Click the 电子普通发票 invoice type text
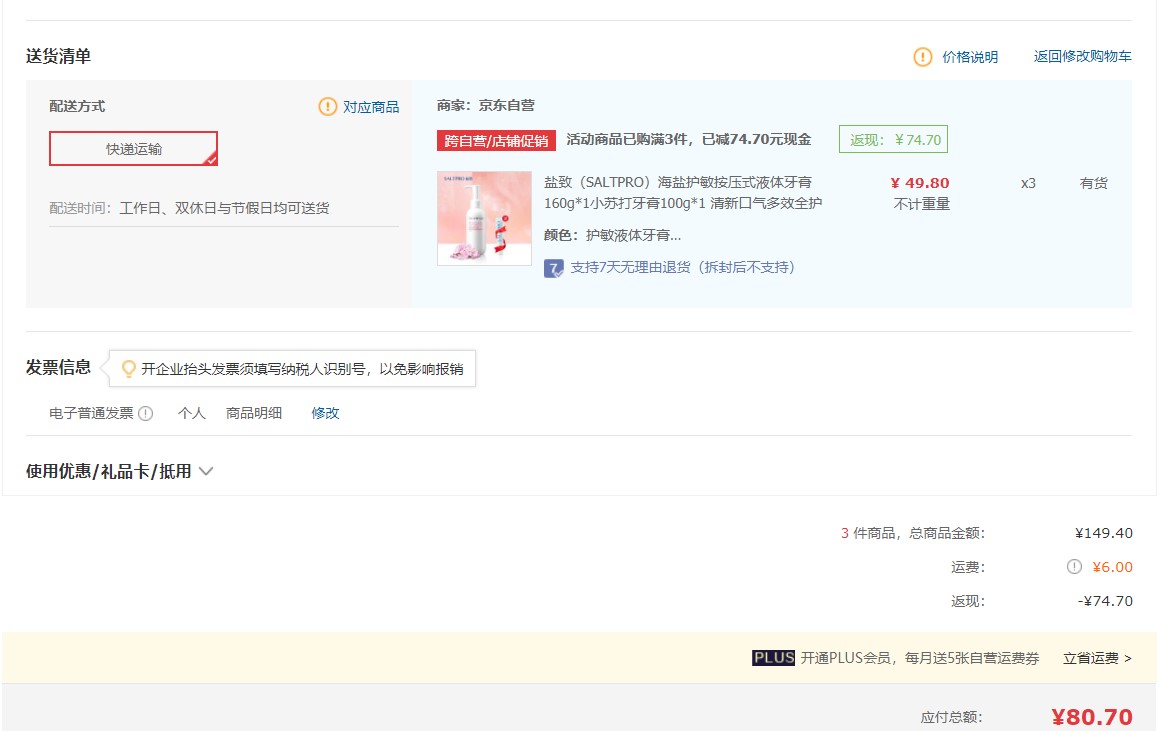Screen dimensions: 1176x731 pyautogui.click(x=91, y=413)
